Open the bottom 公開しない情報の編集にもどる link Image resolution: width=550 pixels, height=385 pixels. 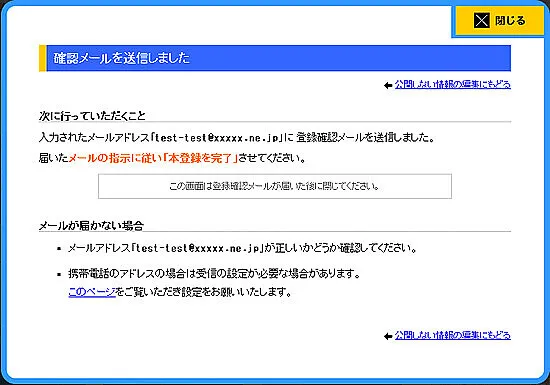tap(452, 335)
